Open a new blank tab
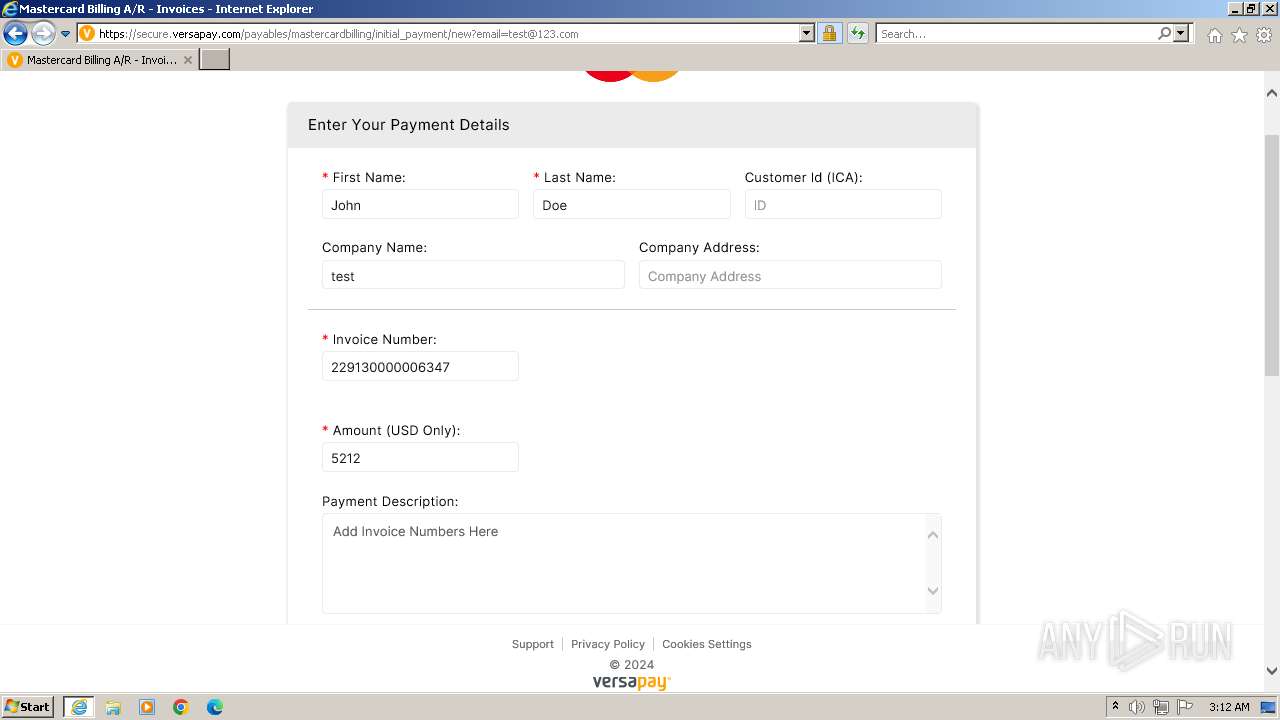The width and height of the screenshot is (1280, 720). click(x=215, y=60)
